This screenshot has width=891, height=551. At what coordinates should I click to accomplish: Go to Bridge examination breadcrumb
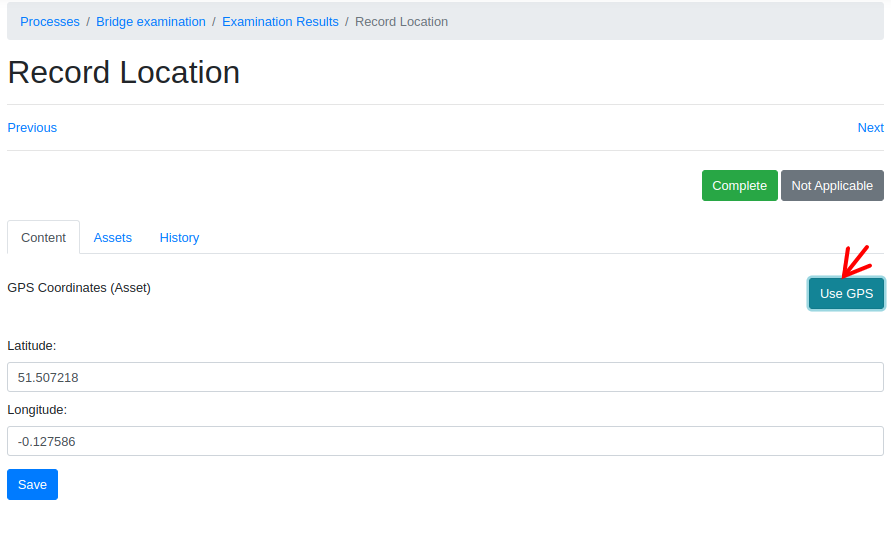(151, 21)
